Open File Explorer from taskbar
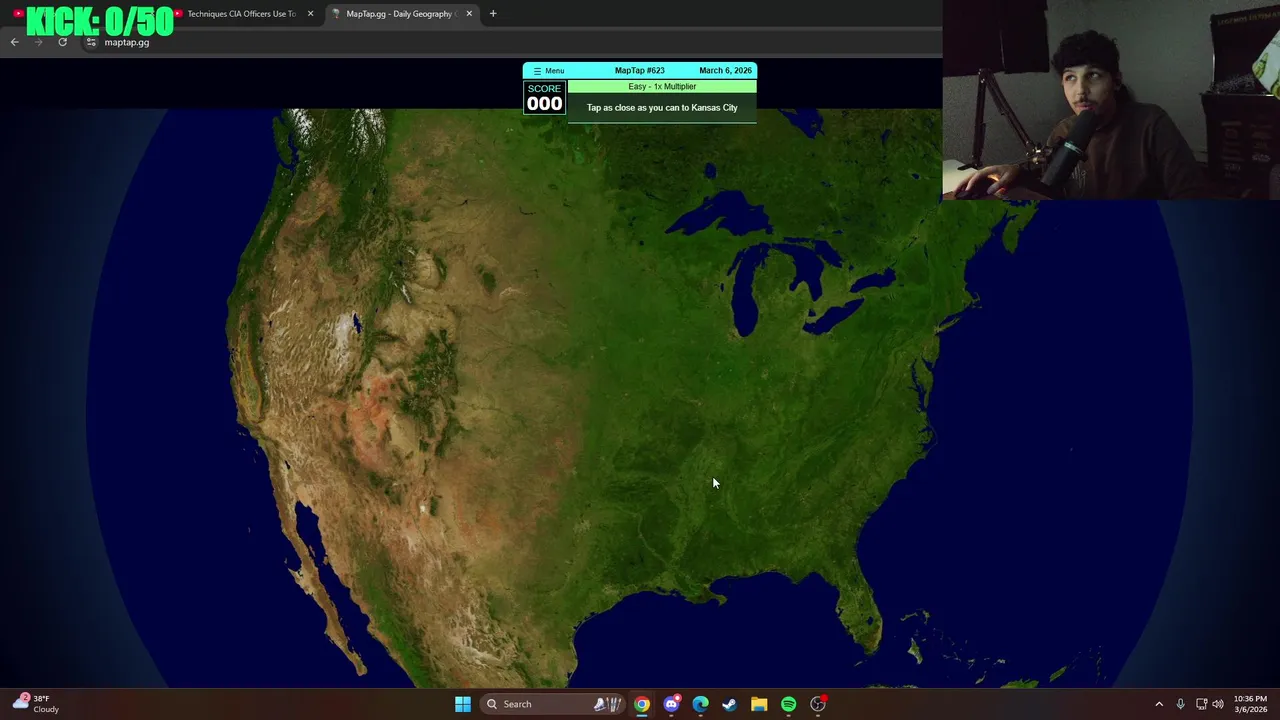This screenshot has height=720, width=1280. [x=759, y=704]
